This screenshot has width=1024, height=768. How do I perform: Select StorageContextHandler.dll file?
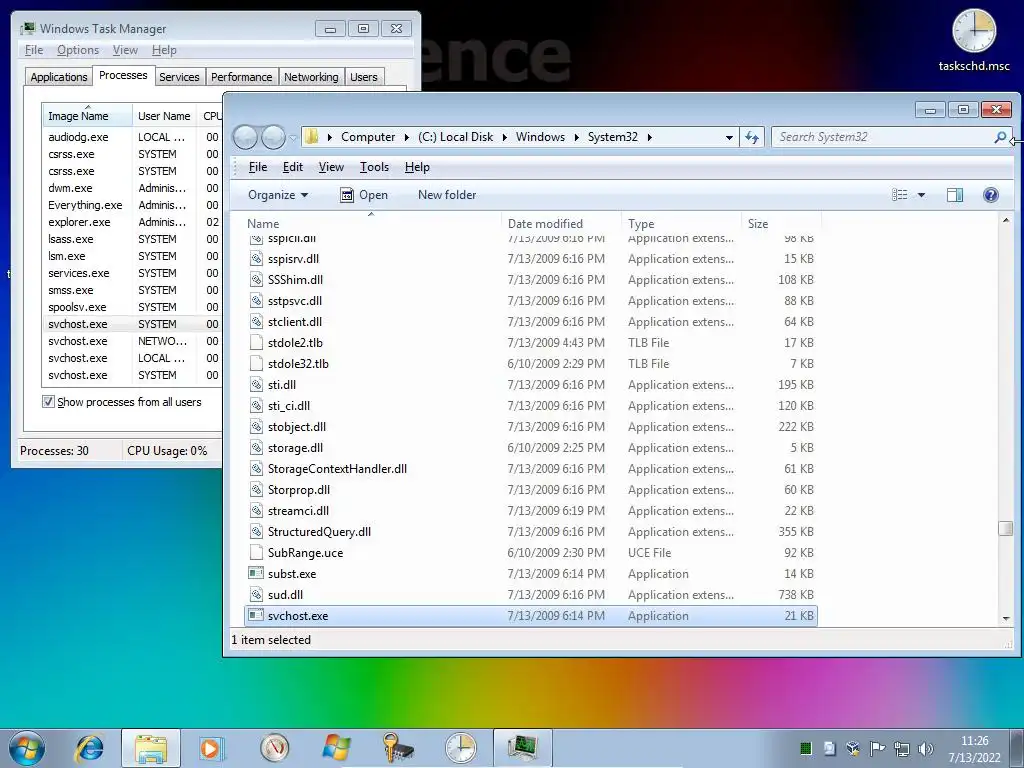(x=531, y=469)
